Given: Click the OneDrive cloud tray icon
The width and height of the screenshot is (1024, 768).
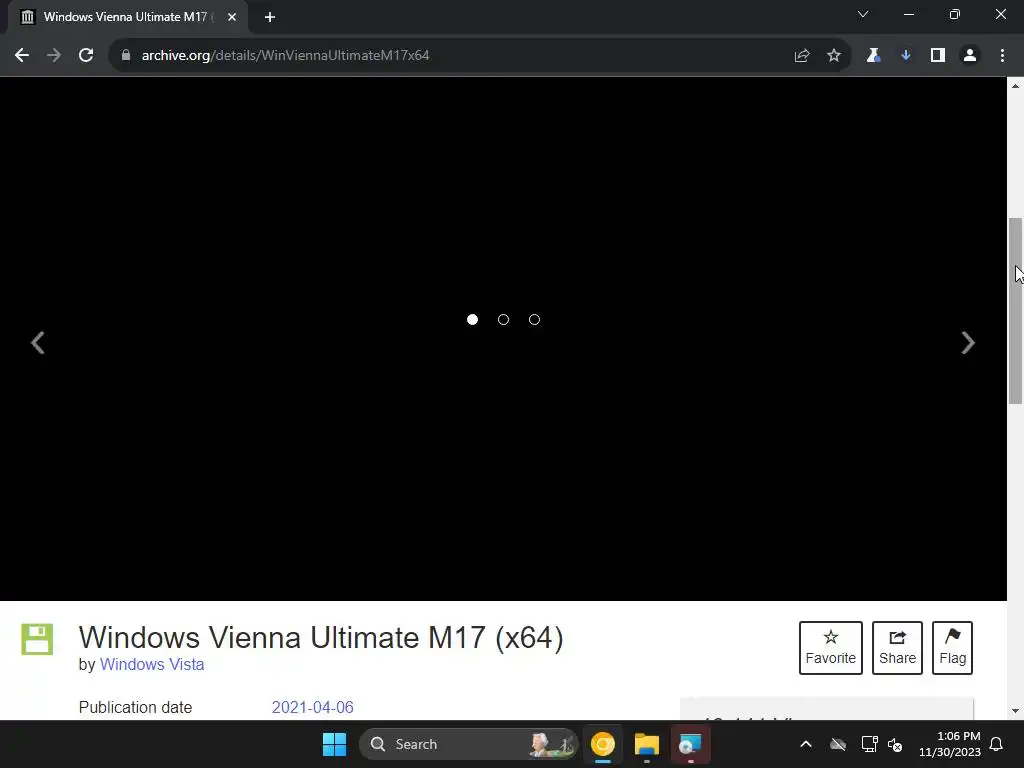Looking at the screenshot, I should 838,744.
